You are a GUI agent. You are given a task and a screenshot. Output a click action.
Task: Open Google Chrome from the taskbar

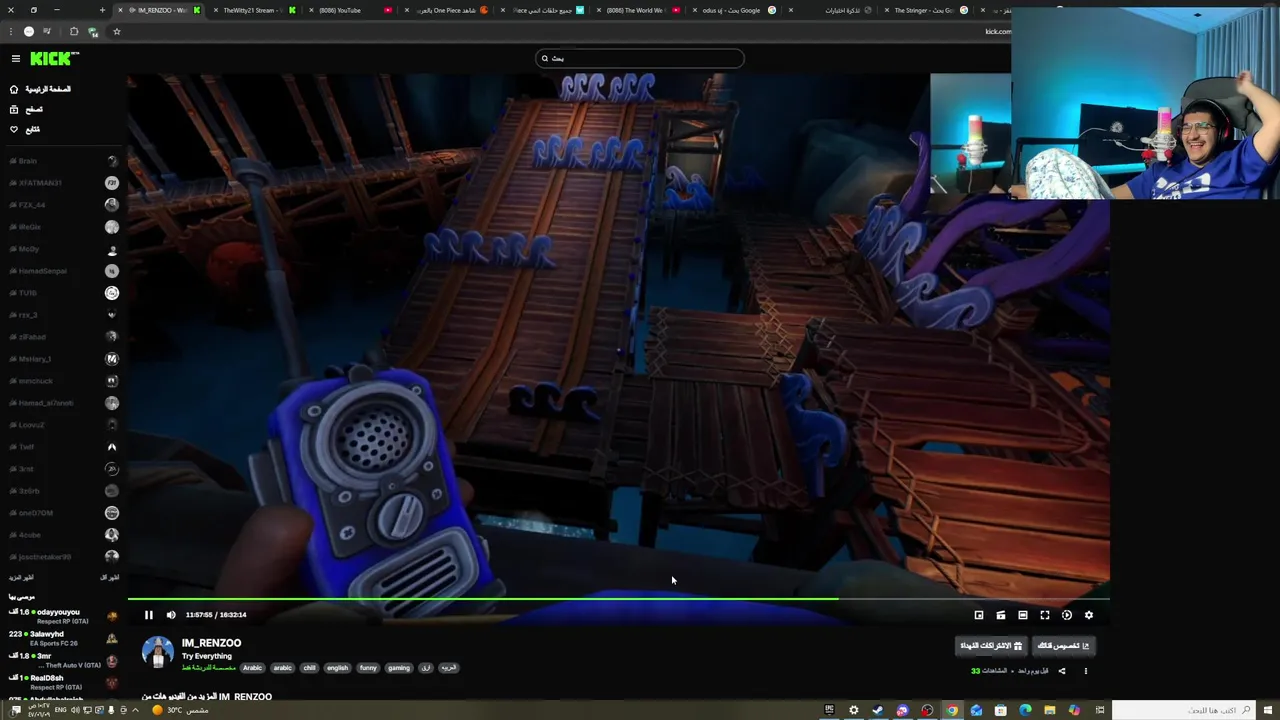(x=952, y=710)
